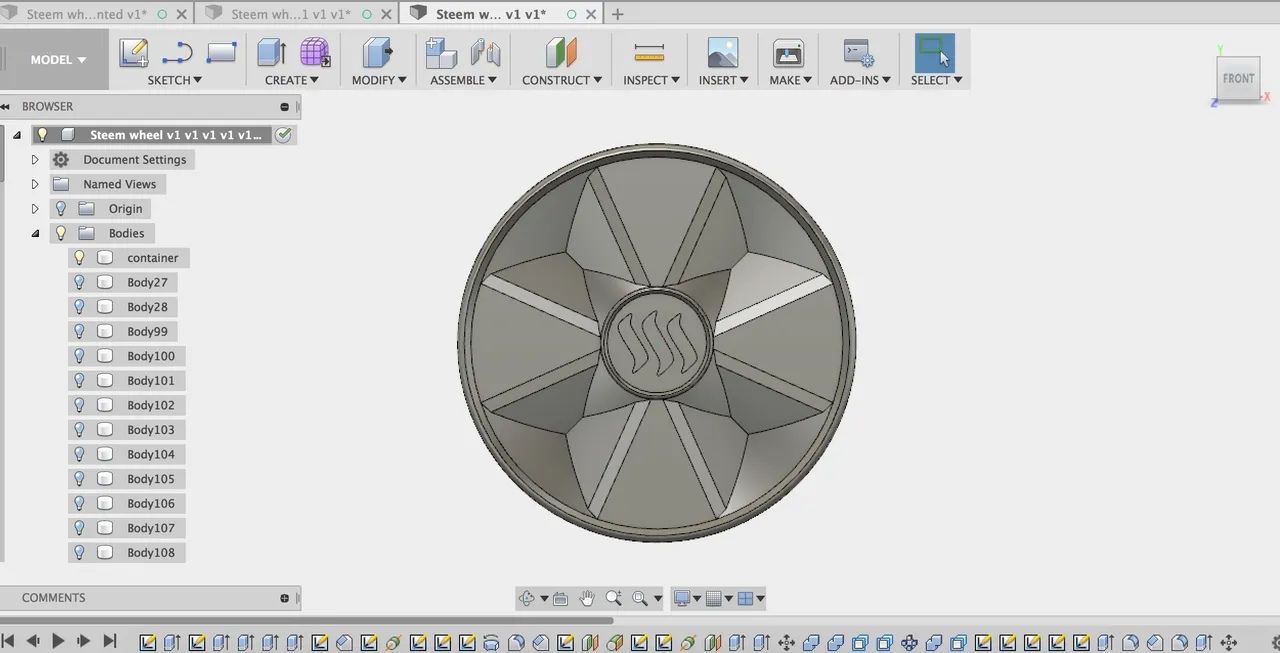Image resolution: width=1280 pixels, height=653 pixels.
Task: Click the Grid and Snaps icon
Action: [x=714, y=599]
